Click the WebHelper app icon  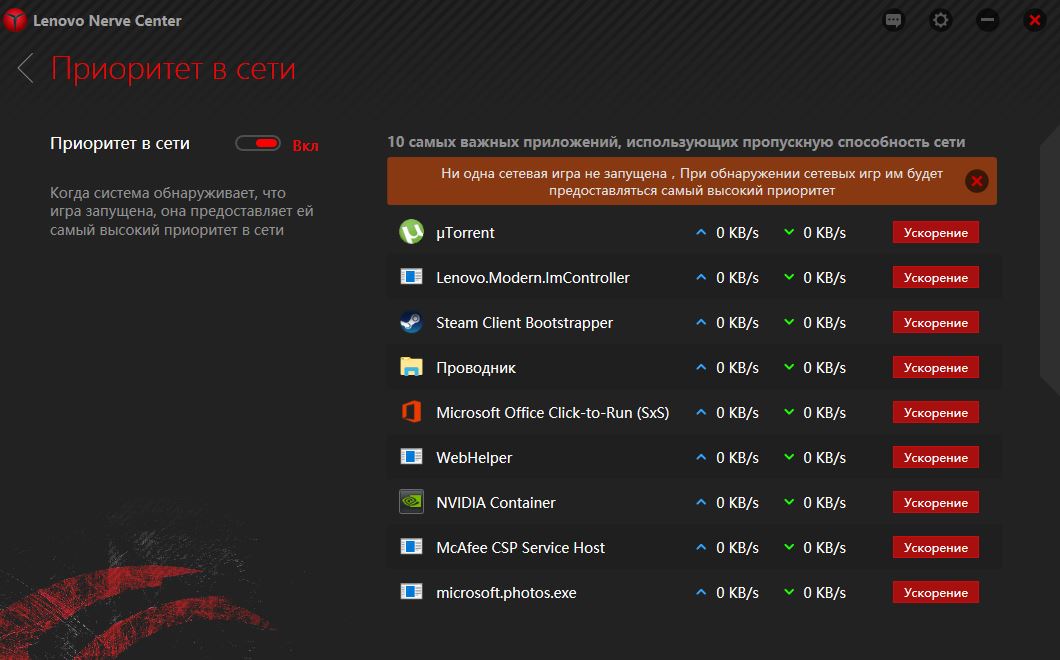411,456
